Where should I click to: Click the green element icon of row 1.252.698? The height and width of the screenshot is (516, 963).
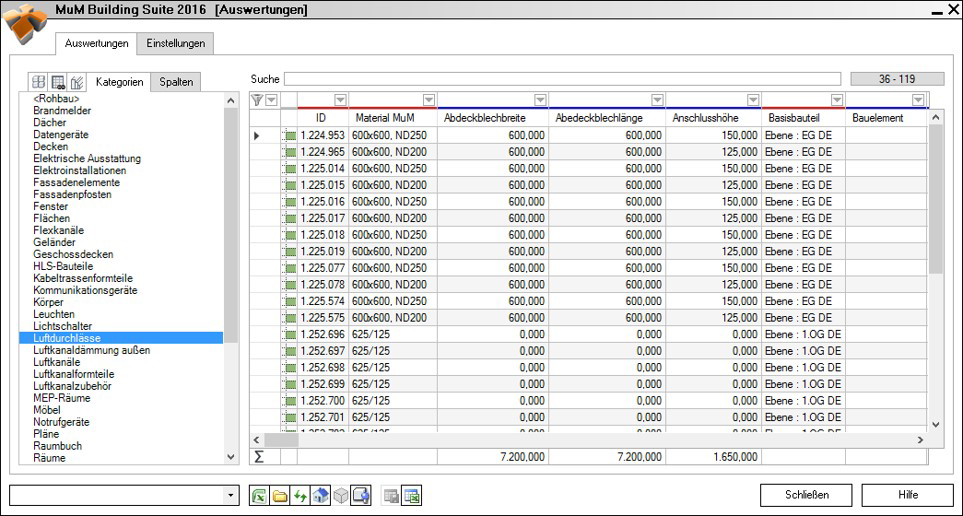289,368
